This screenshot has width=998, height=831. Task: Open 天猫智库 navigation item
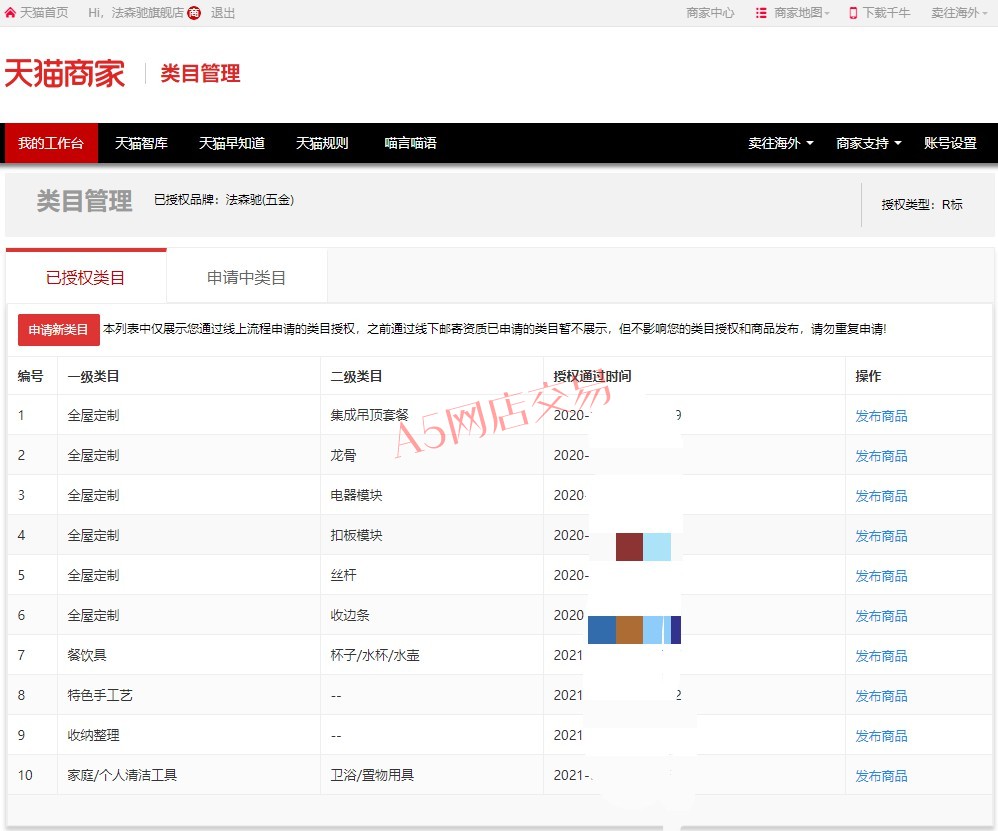point(141,143)
